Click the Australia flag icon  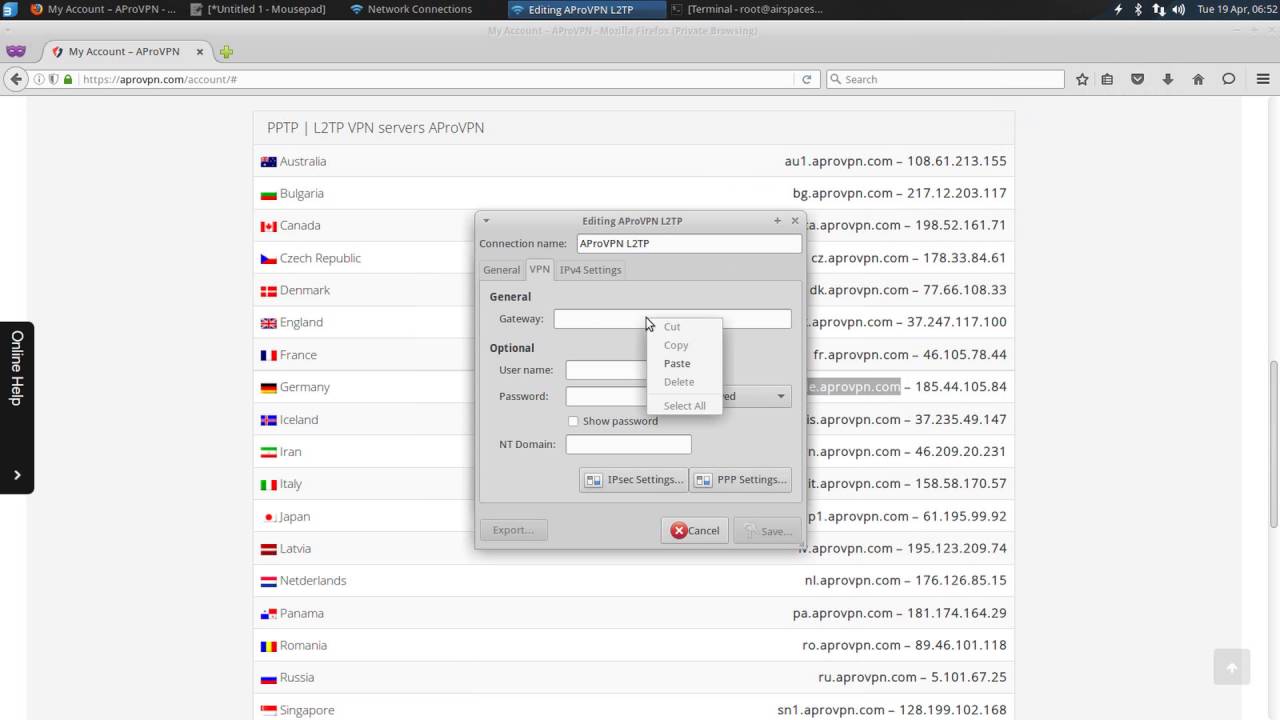[x=268, y=161]
